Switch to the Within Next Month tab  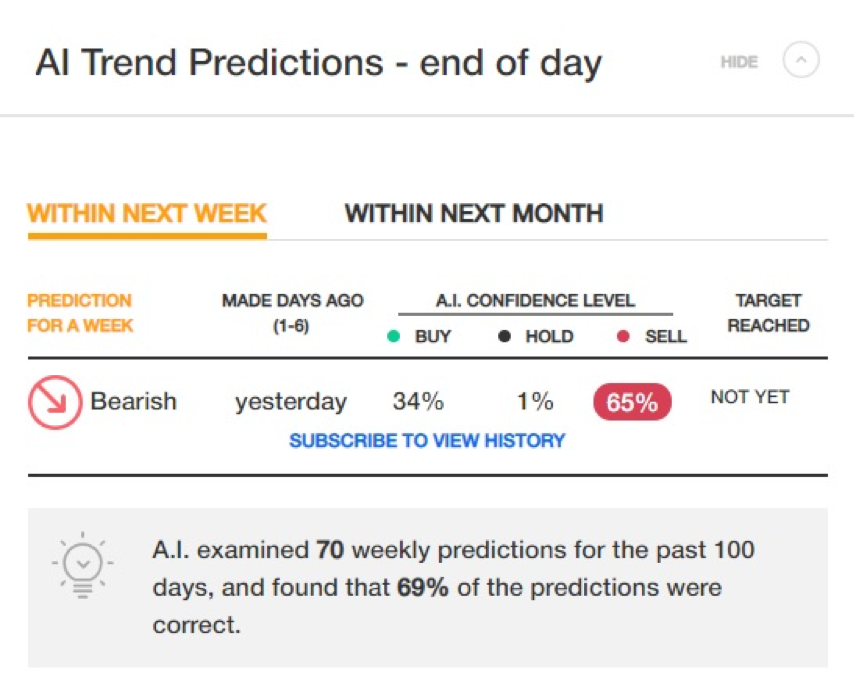tap(474, 214)
